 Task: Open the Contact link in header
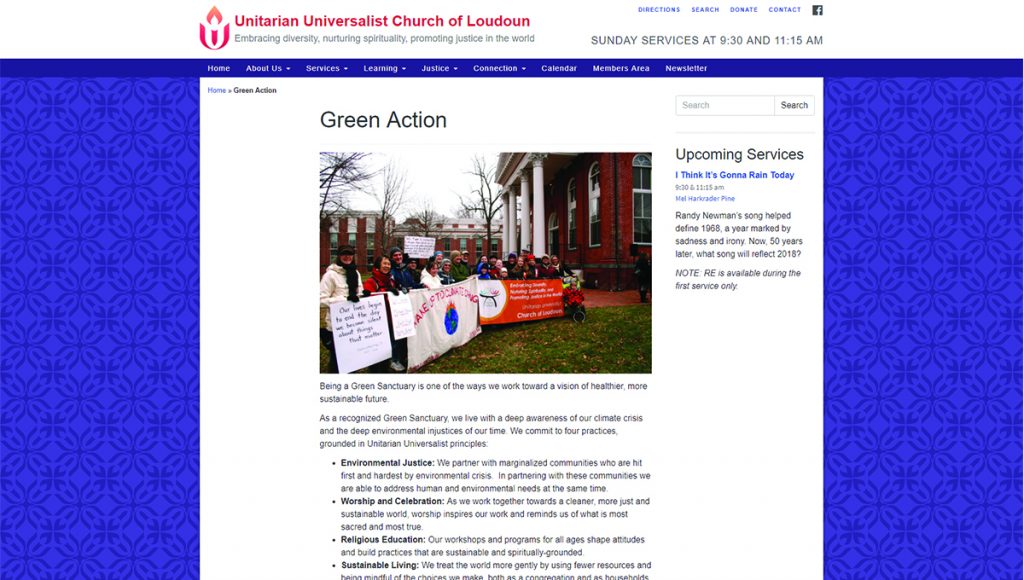click(x=785, y=10)
